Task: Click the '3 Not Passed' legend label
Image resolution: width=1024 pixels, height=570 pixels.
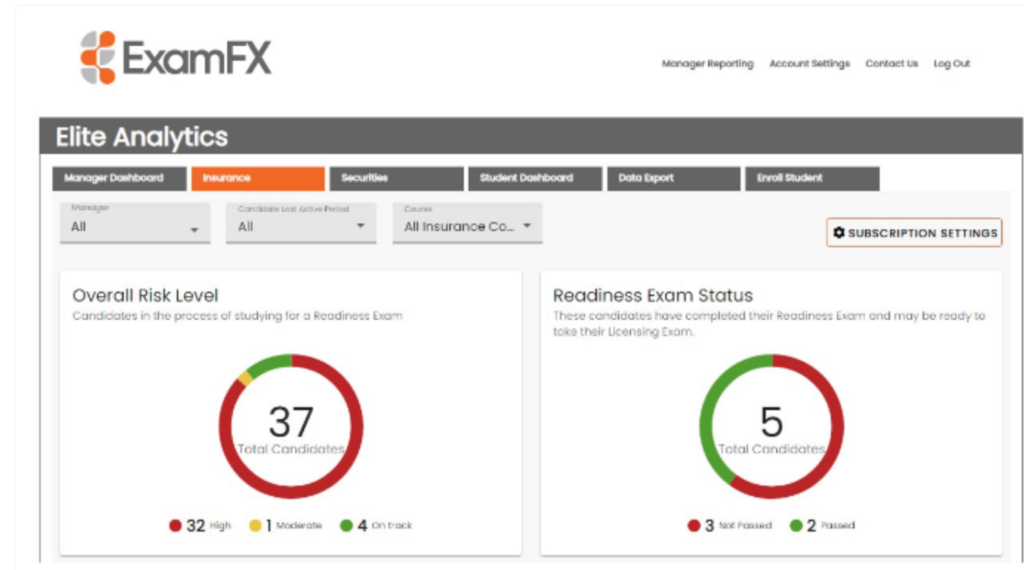Action: pyautogui.click(x=729, y=526)
